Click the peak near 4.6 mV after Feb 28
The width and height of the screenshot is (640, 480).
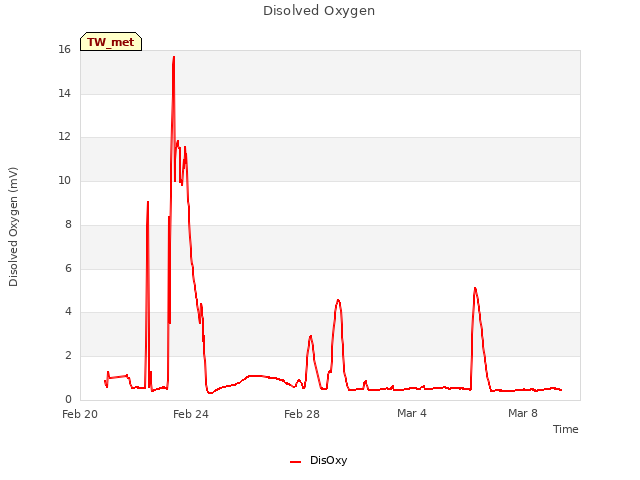pyautogui.click(x=338, y=300)
